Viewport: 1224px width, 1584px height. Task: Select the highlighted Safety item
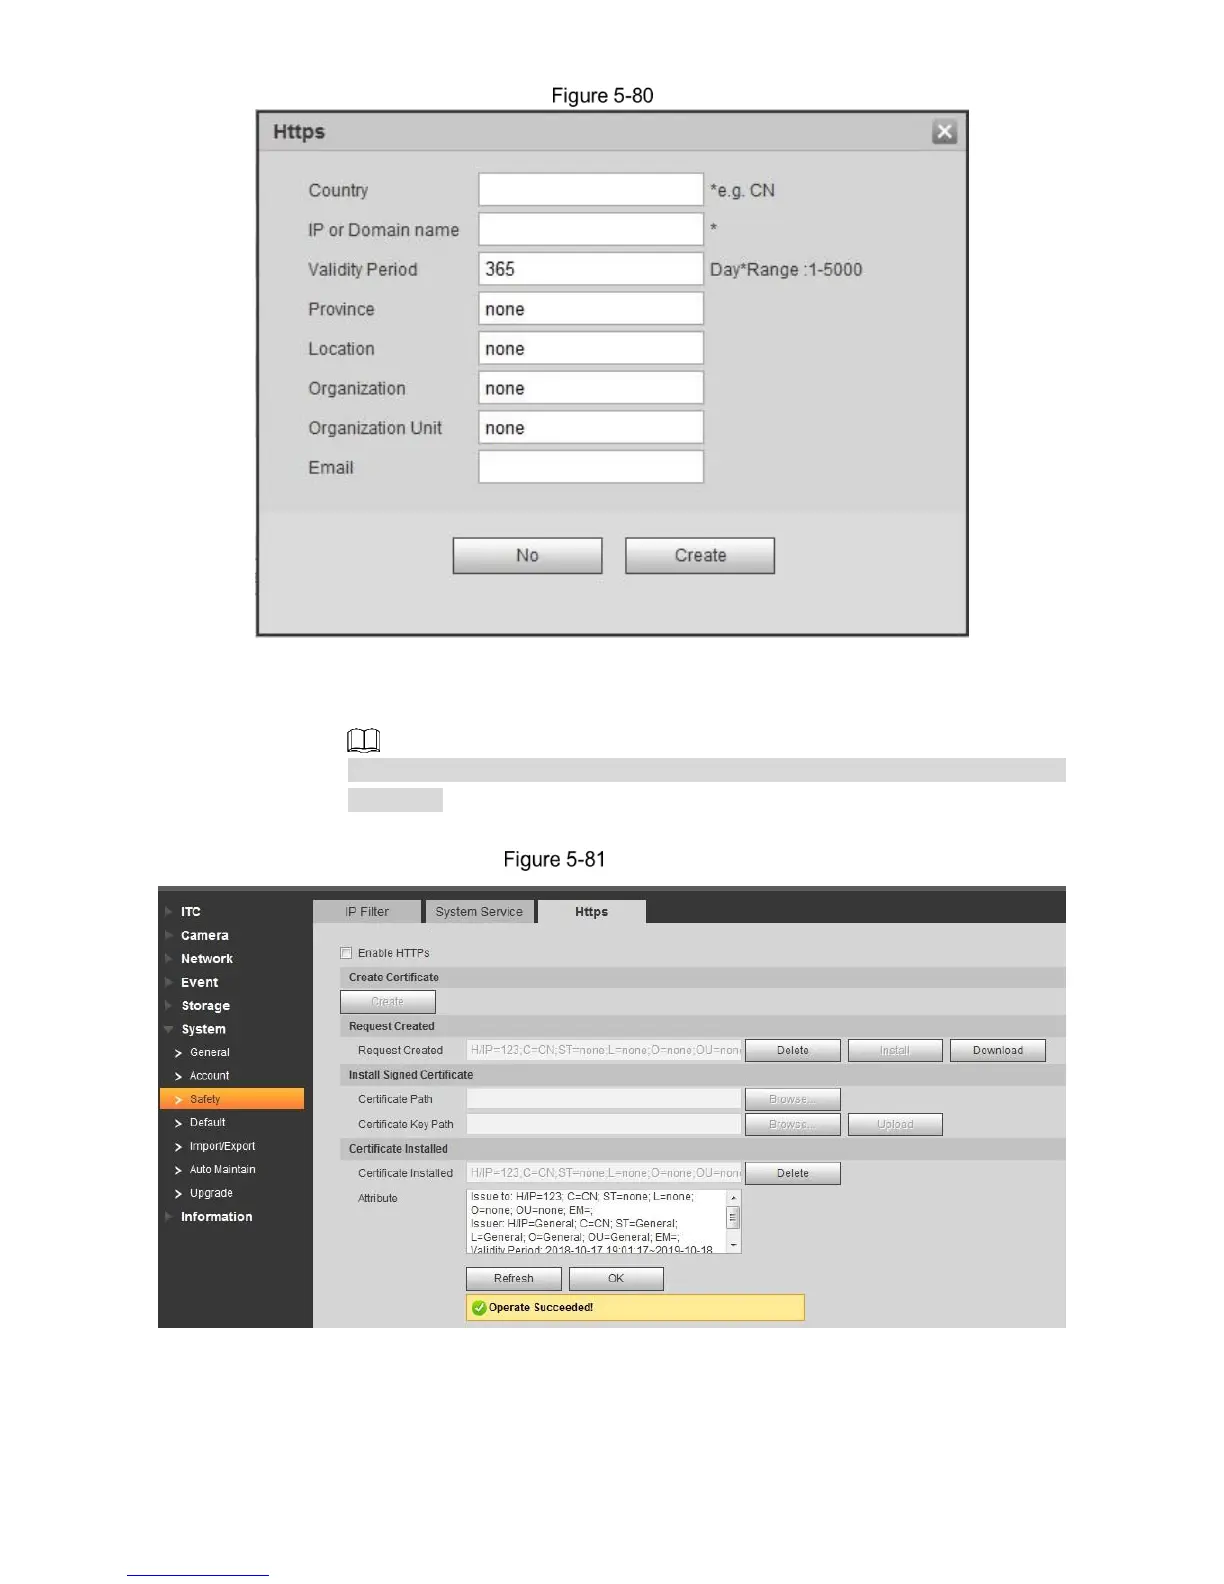(232, 1099)
